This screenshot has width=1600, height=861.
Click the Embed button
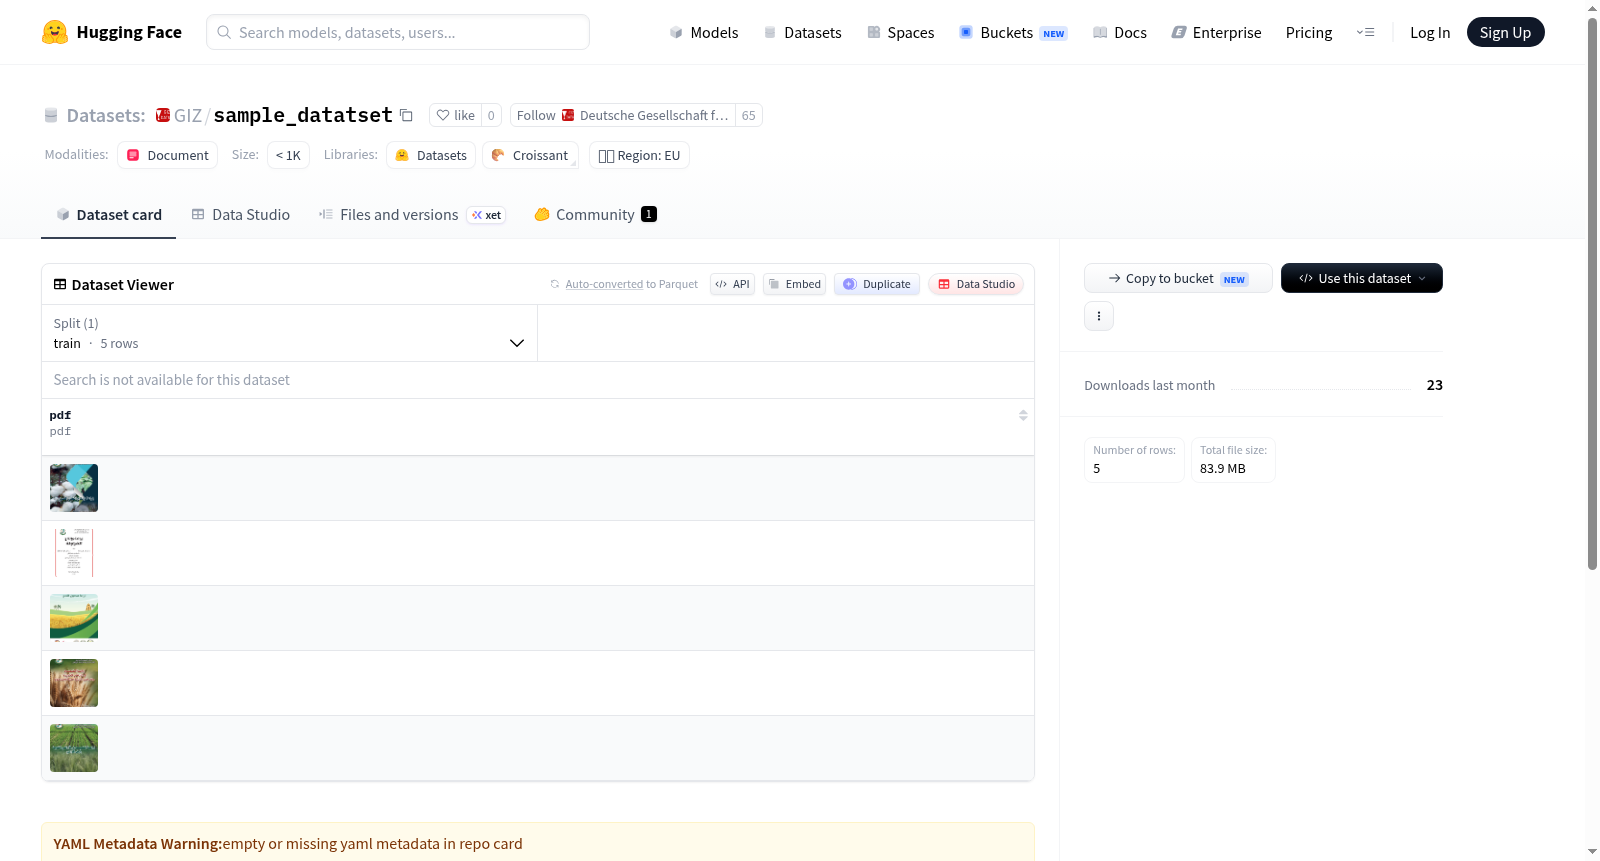pos(795,284)
